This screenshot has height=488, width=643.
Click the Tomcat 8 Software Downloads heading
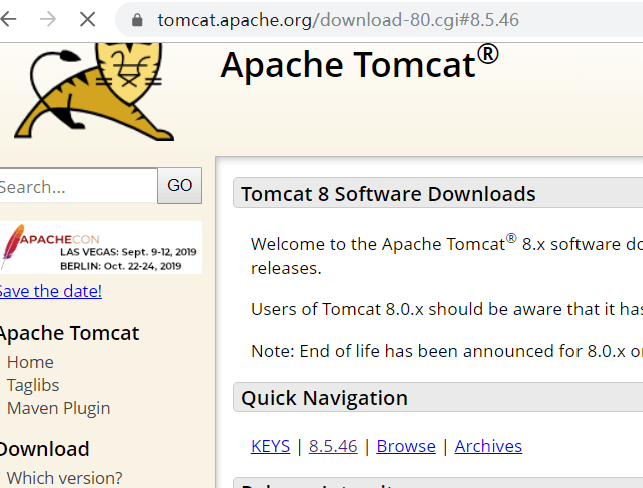pos(388,194)
